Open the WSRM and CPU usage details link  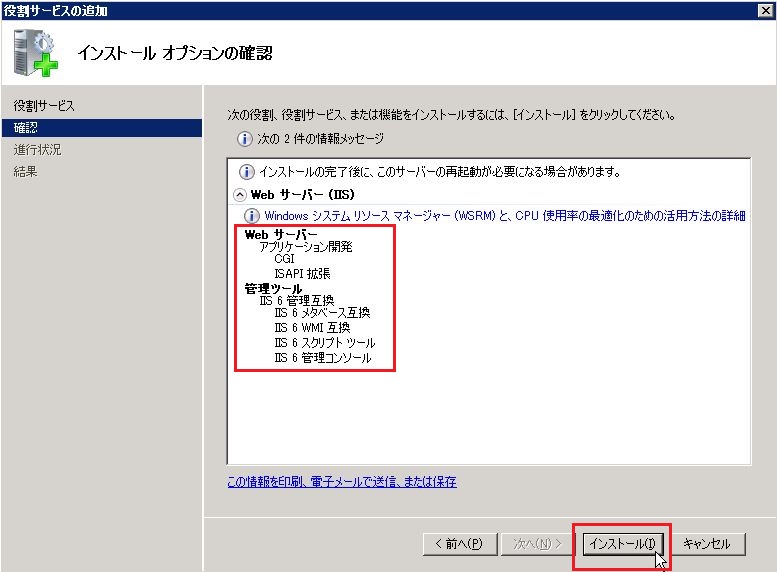coord(504,216)
